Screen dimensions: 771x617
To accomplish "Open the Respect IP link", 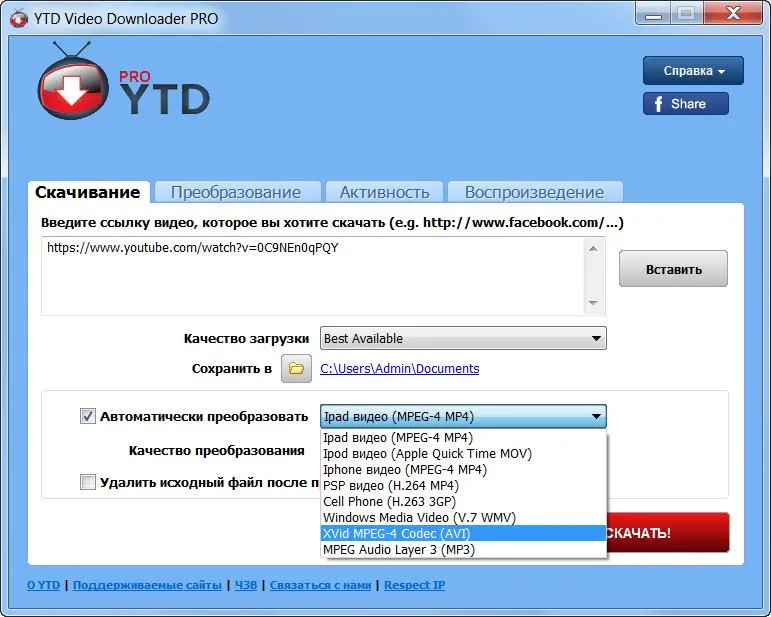I will [415, 585].
